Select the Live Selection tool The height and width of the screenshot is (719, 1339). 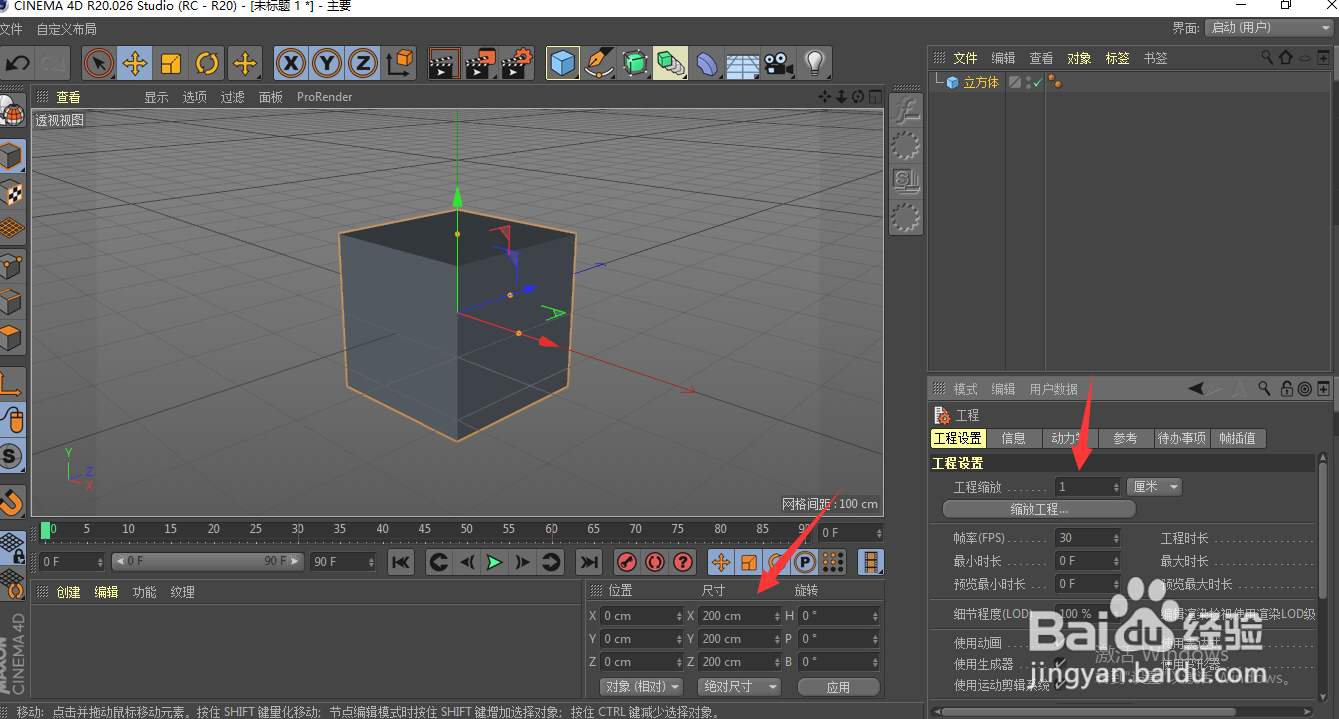[97, 63]
